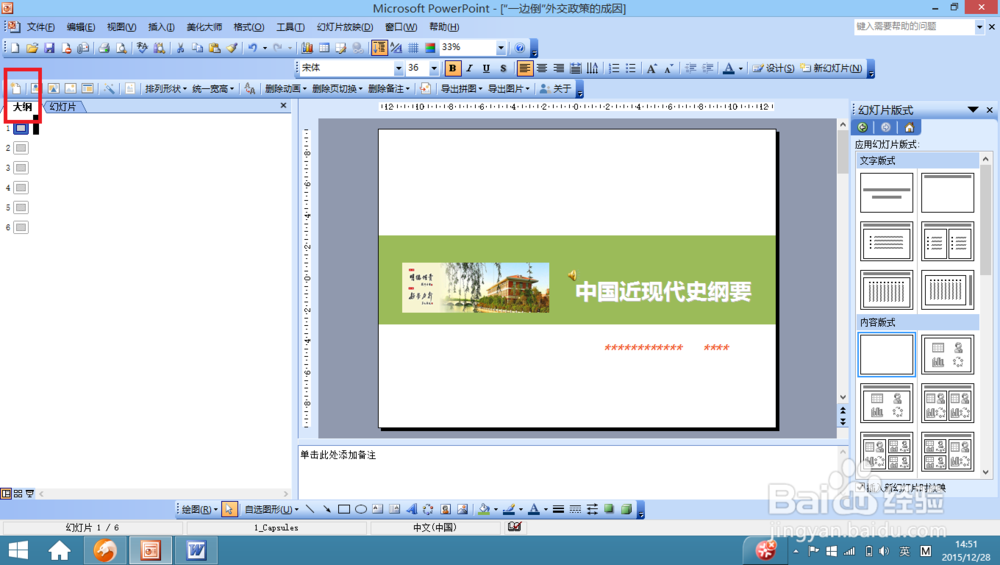Image resolution: width=1000 pixels, height=565 pixels.
Task: Toggle text Shadow formatting
Action: (503, 68)
